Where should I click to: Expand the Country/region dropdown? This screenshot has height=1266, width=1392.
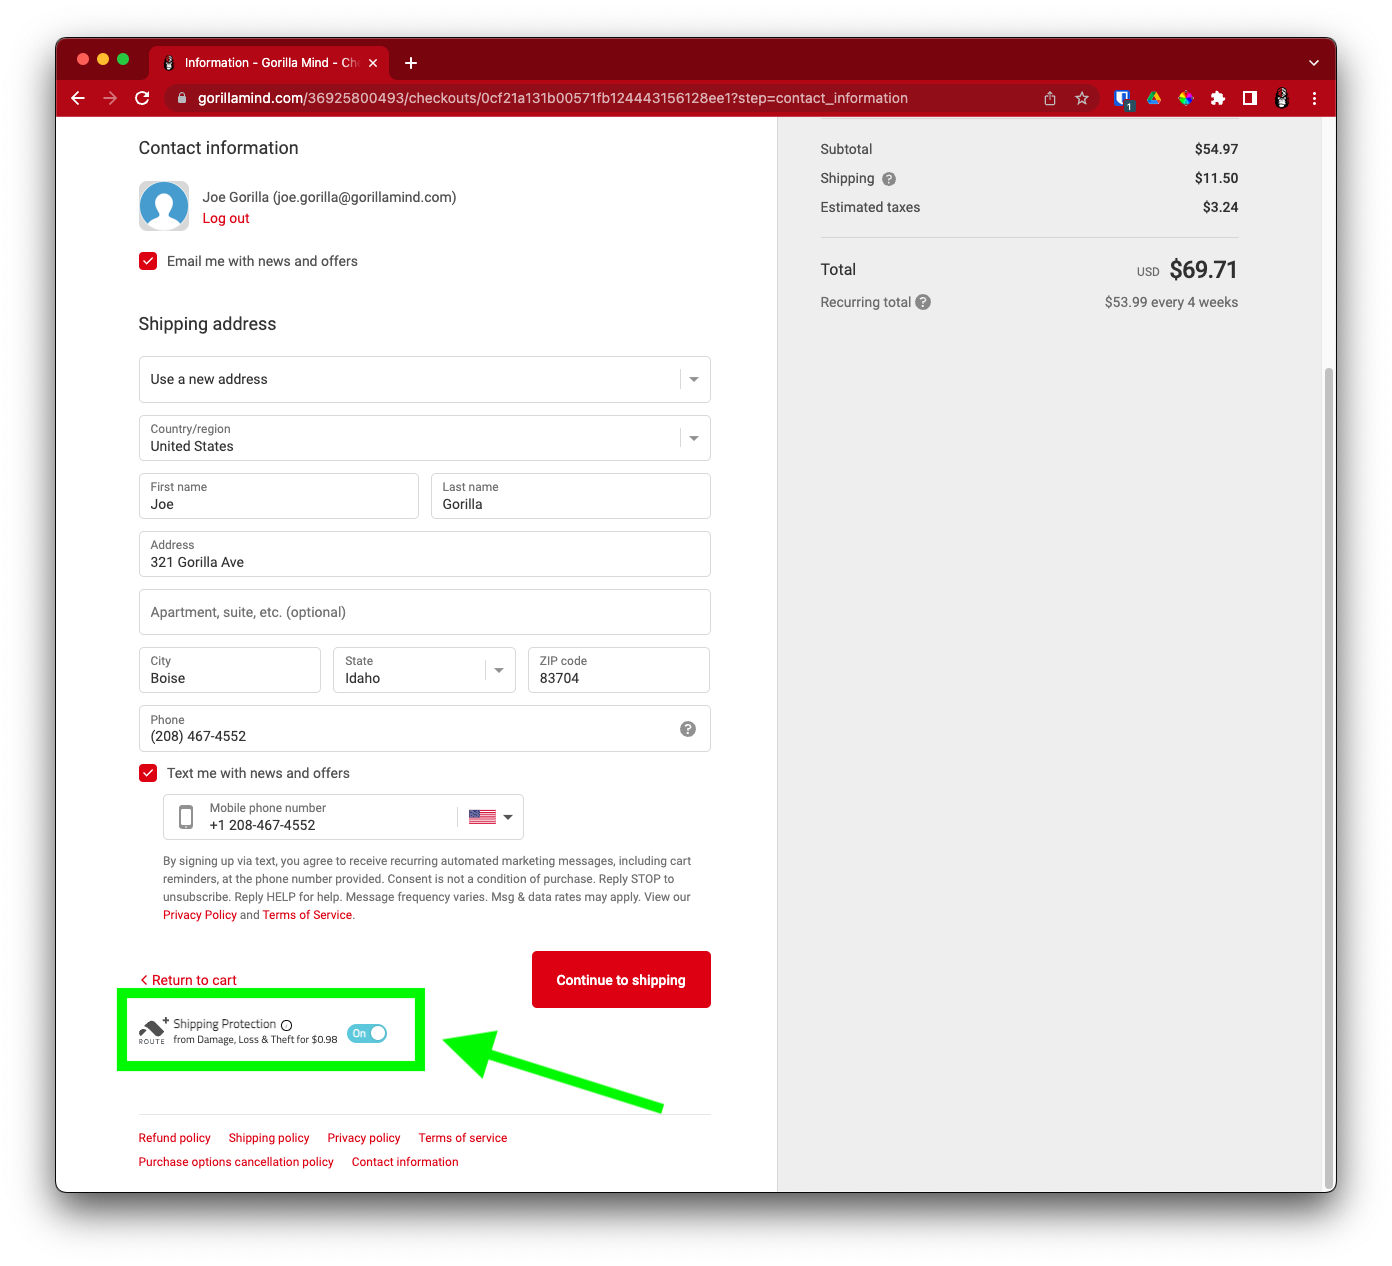[x=424, y=438]
